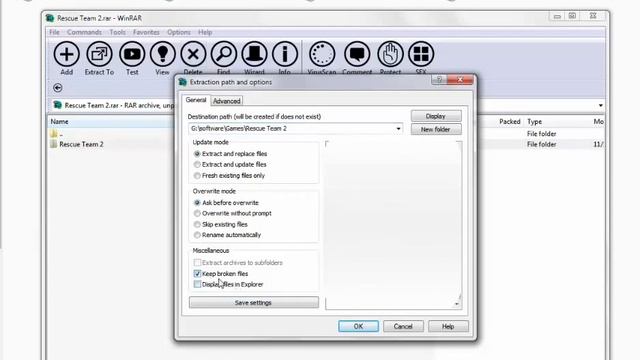
Task: Open the Tools menu
Action: (x=118, y=32)
